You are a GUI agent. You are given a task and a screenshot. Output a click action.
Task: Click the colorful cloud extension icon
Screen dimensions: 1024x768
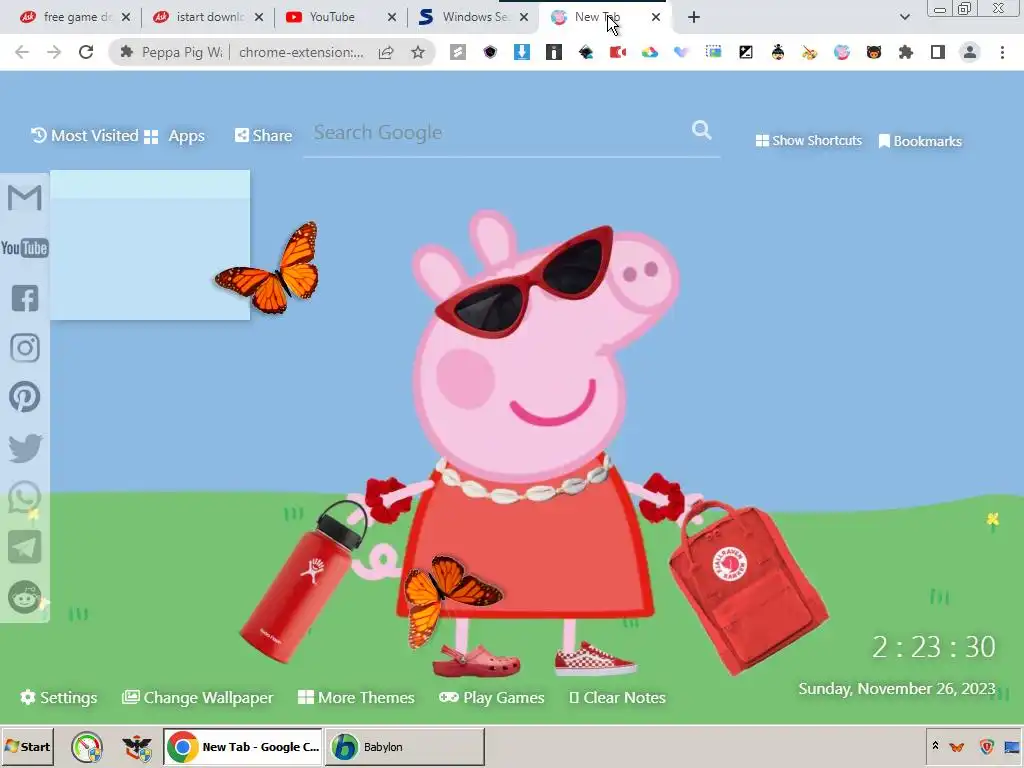(x=650, y=52)
